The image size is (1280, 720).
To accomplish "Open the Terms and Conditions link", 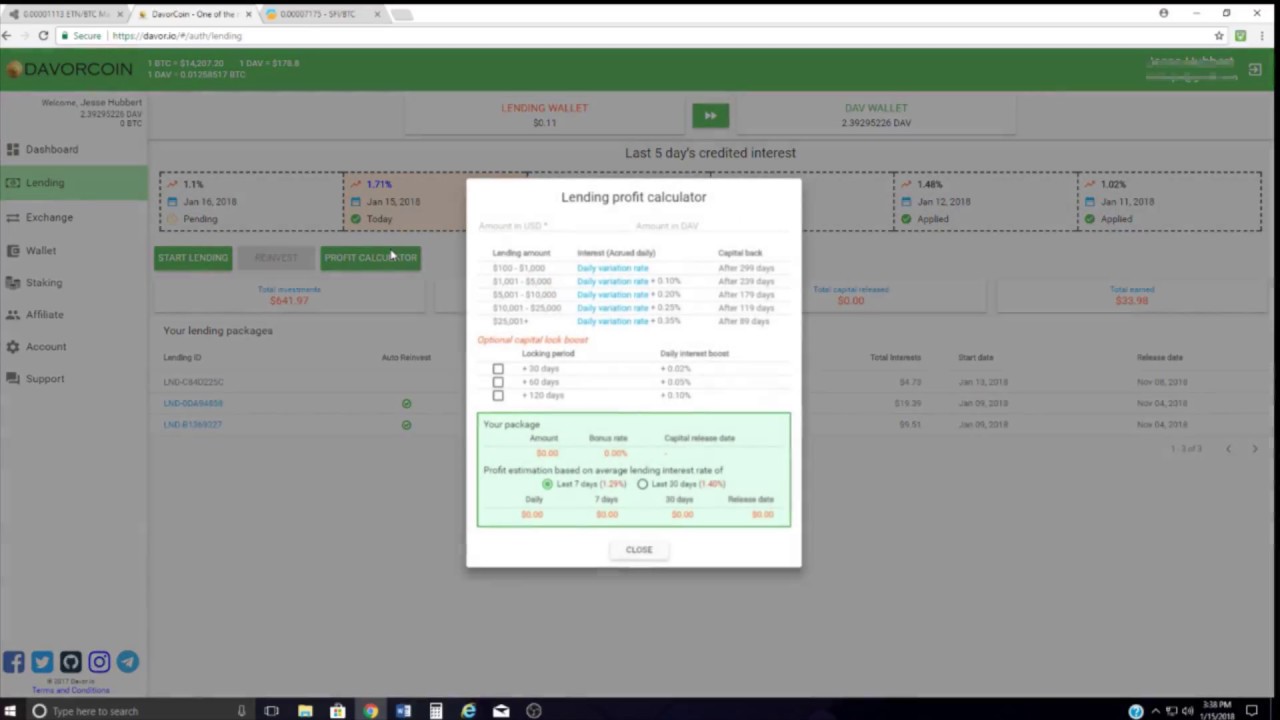I will pyautogui.click(x=70, y=691).
